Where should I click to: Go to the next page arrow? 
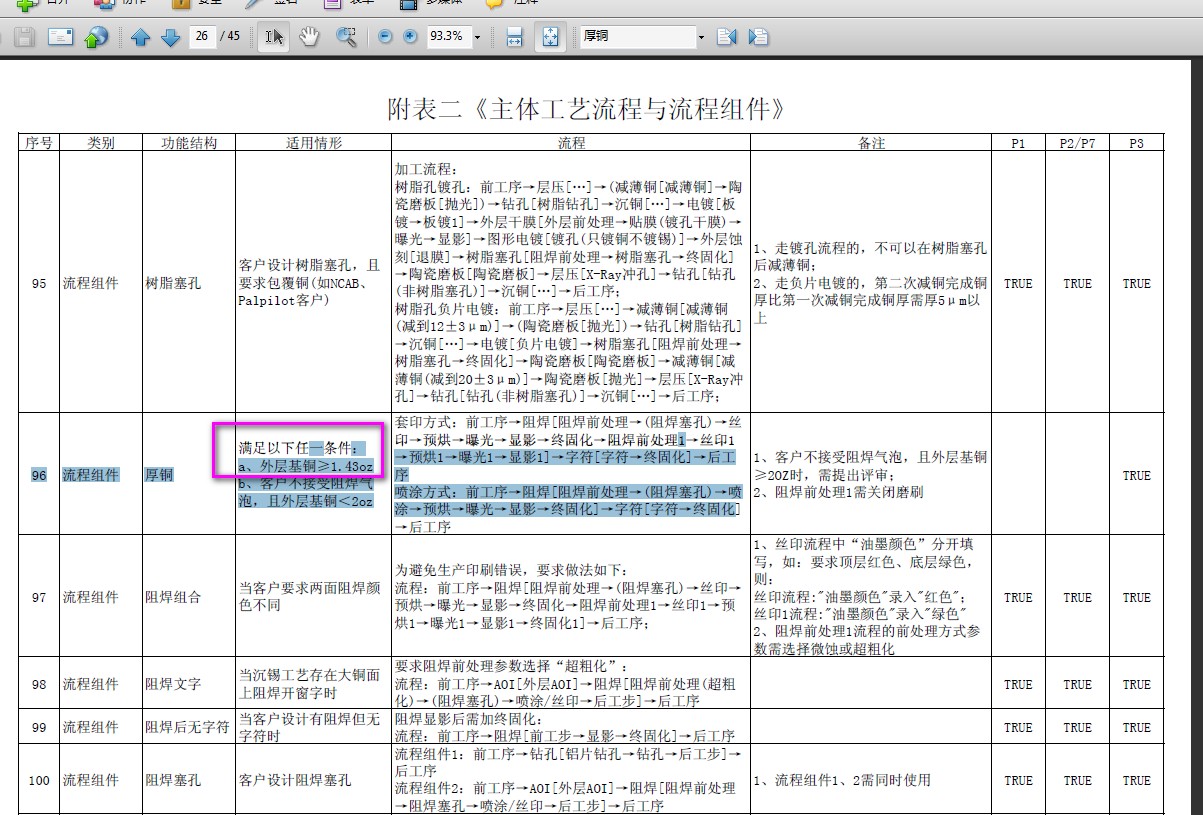[170, 37]
